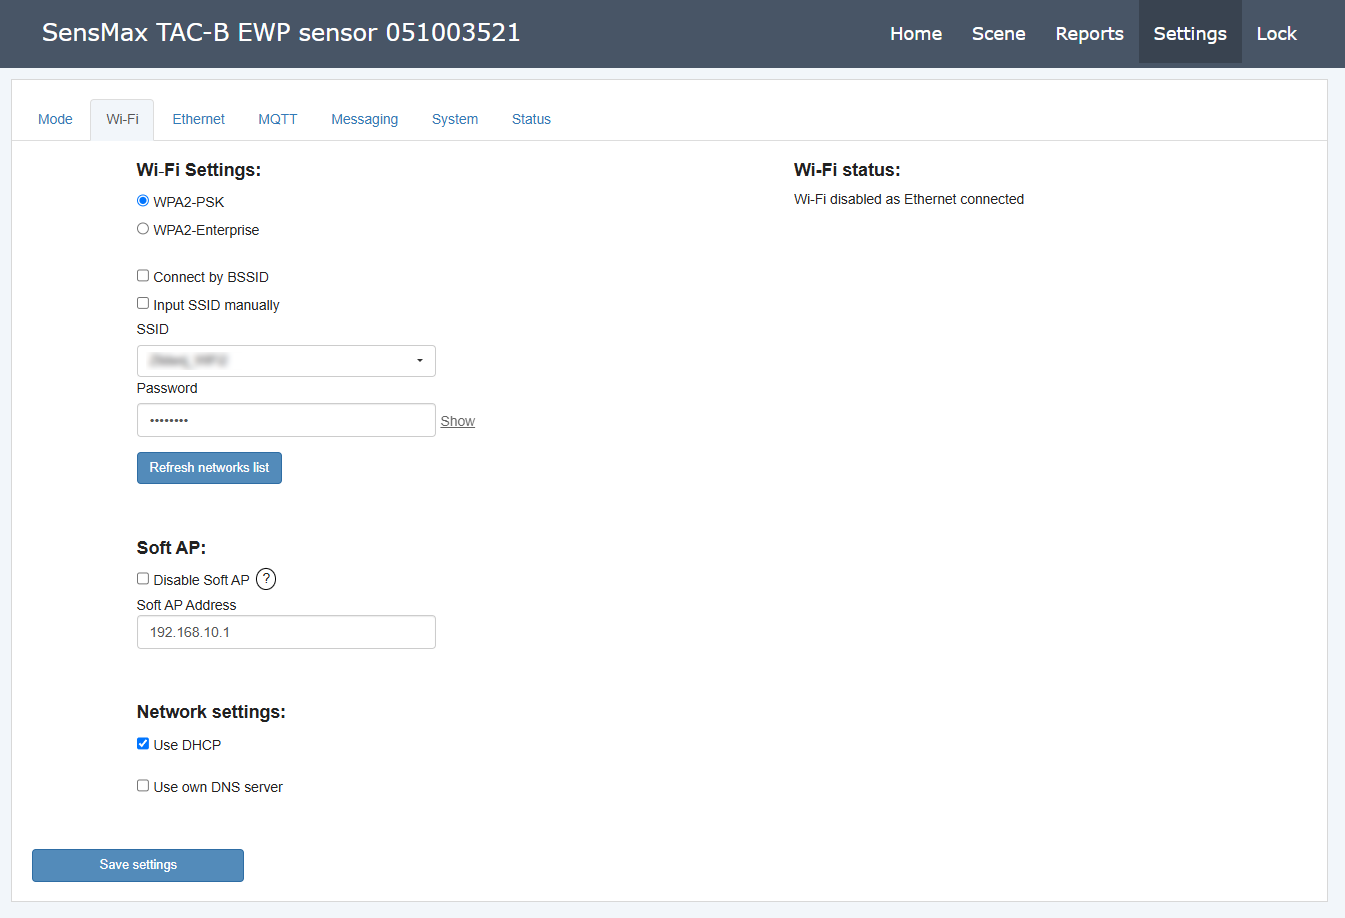The width and height of the screenshot is (1345, 918).
Task: Enable the Connect by BSSID checkbox
Action: [x=143, y=276]
